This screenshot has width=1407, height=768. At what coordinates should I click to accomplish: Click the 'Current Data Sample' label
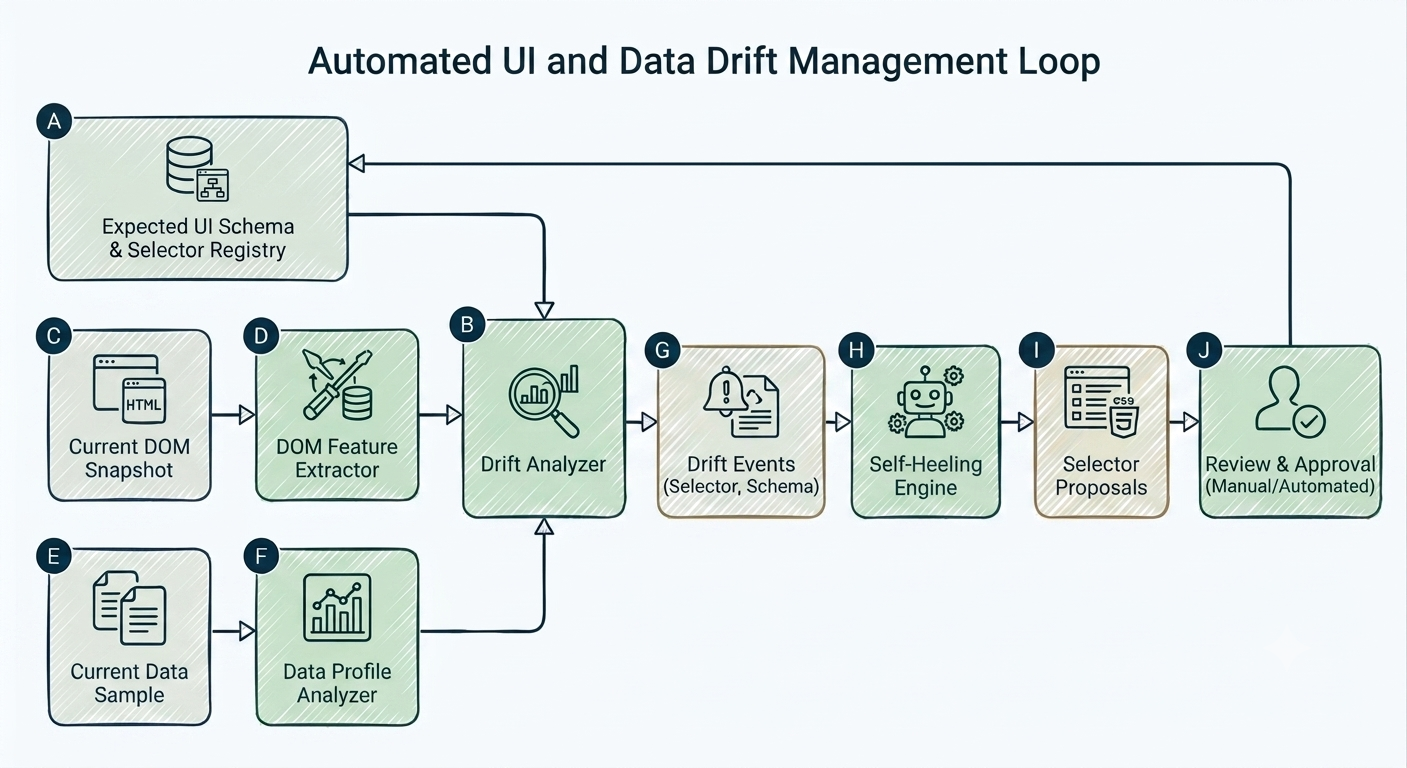pyautogui.click(x=129, y=683)
